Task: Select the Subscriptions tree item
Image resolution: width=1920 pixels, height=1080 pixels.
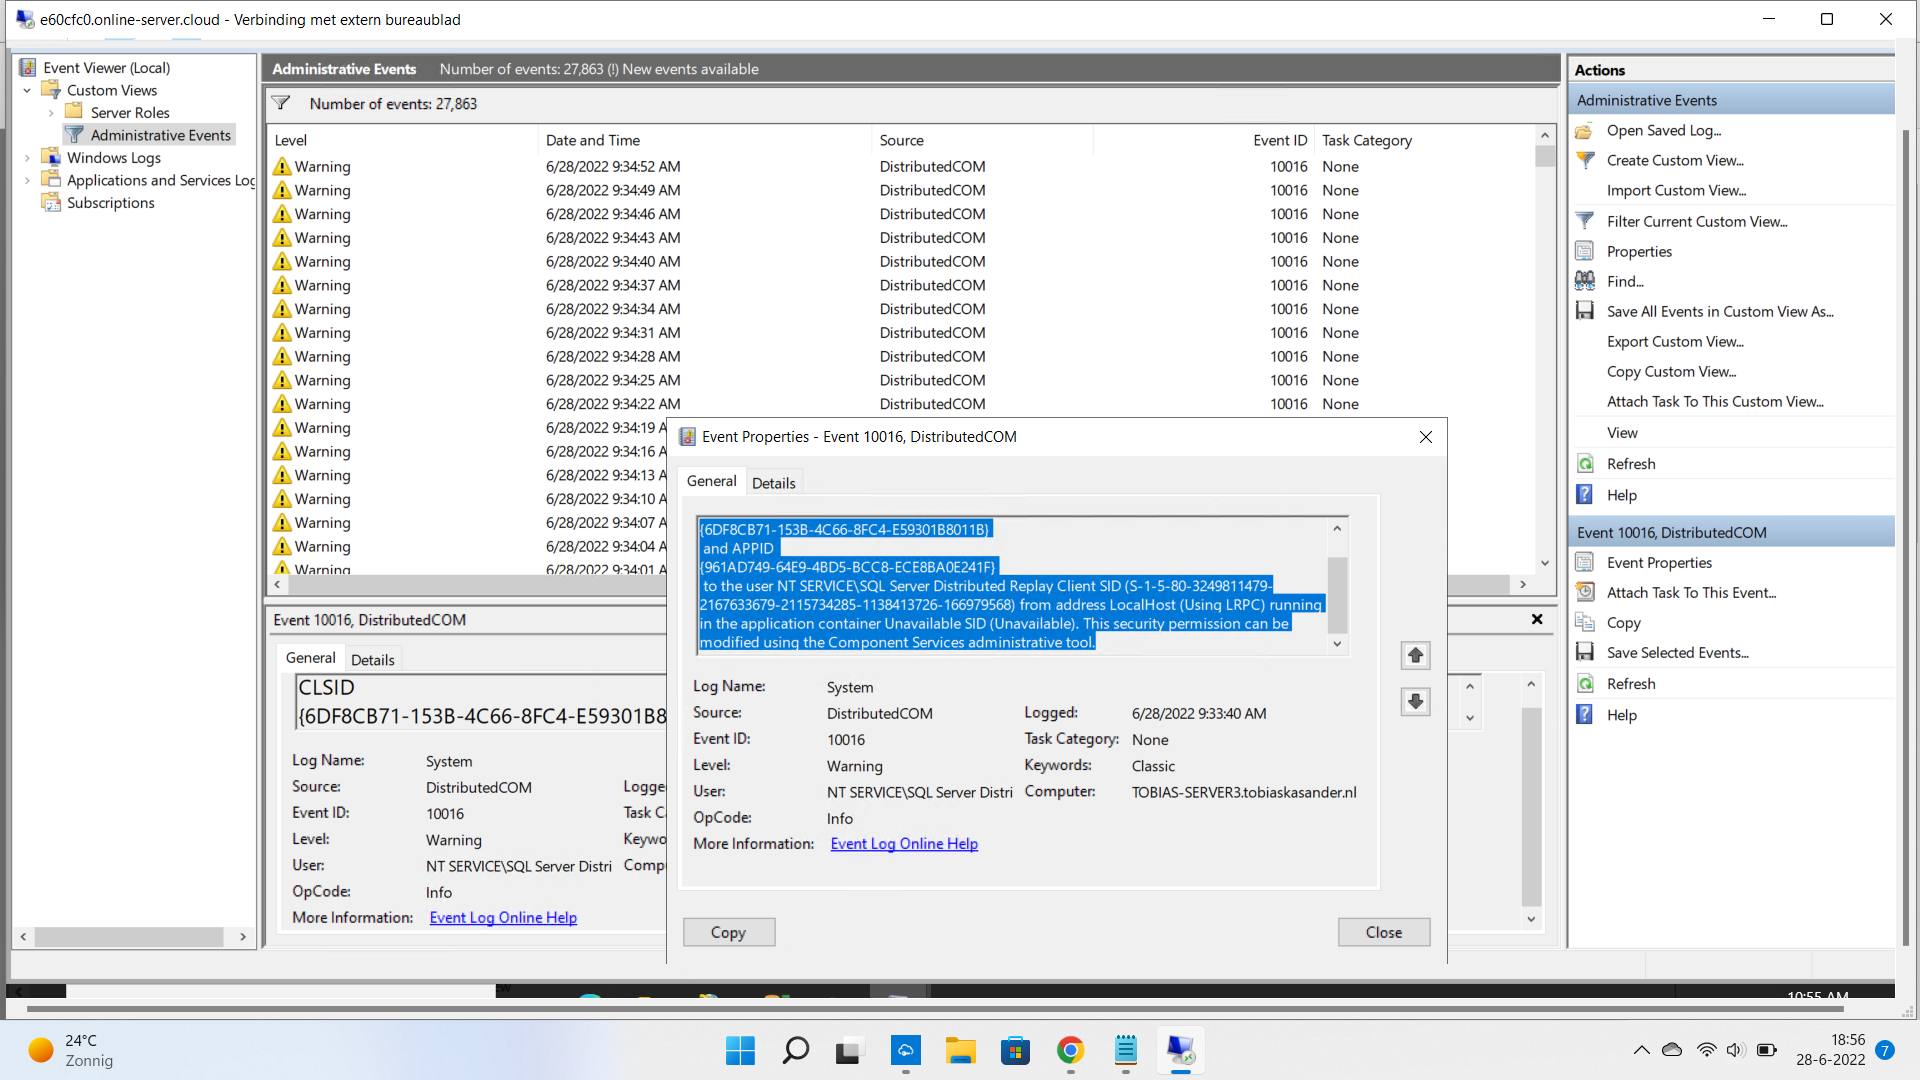Action: (x=110, y=203)
